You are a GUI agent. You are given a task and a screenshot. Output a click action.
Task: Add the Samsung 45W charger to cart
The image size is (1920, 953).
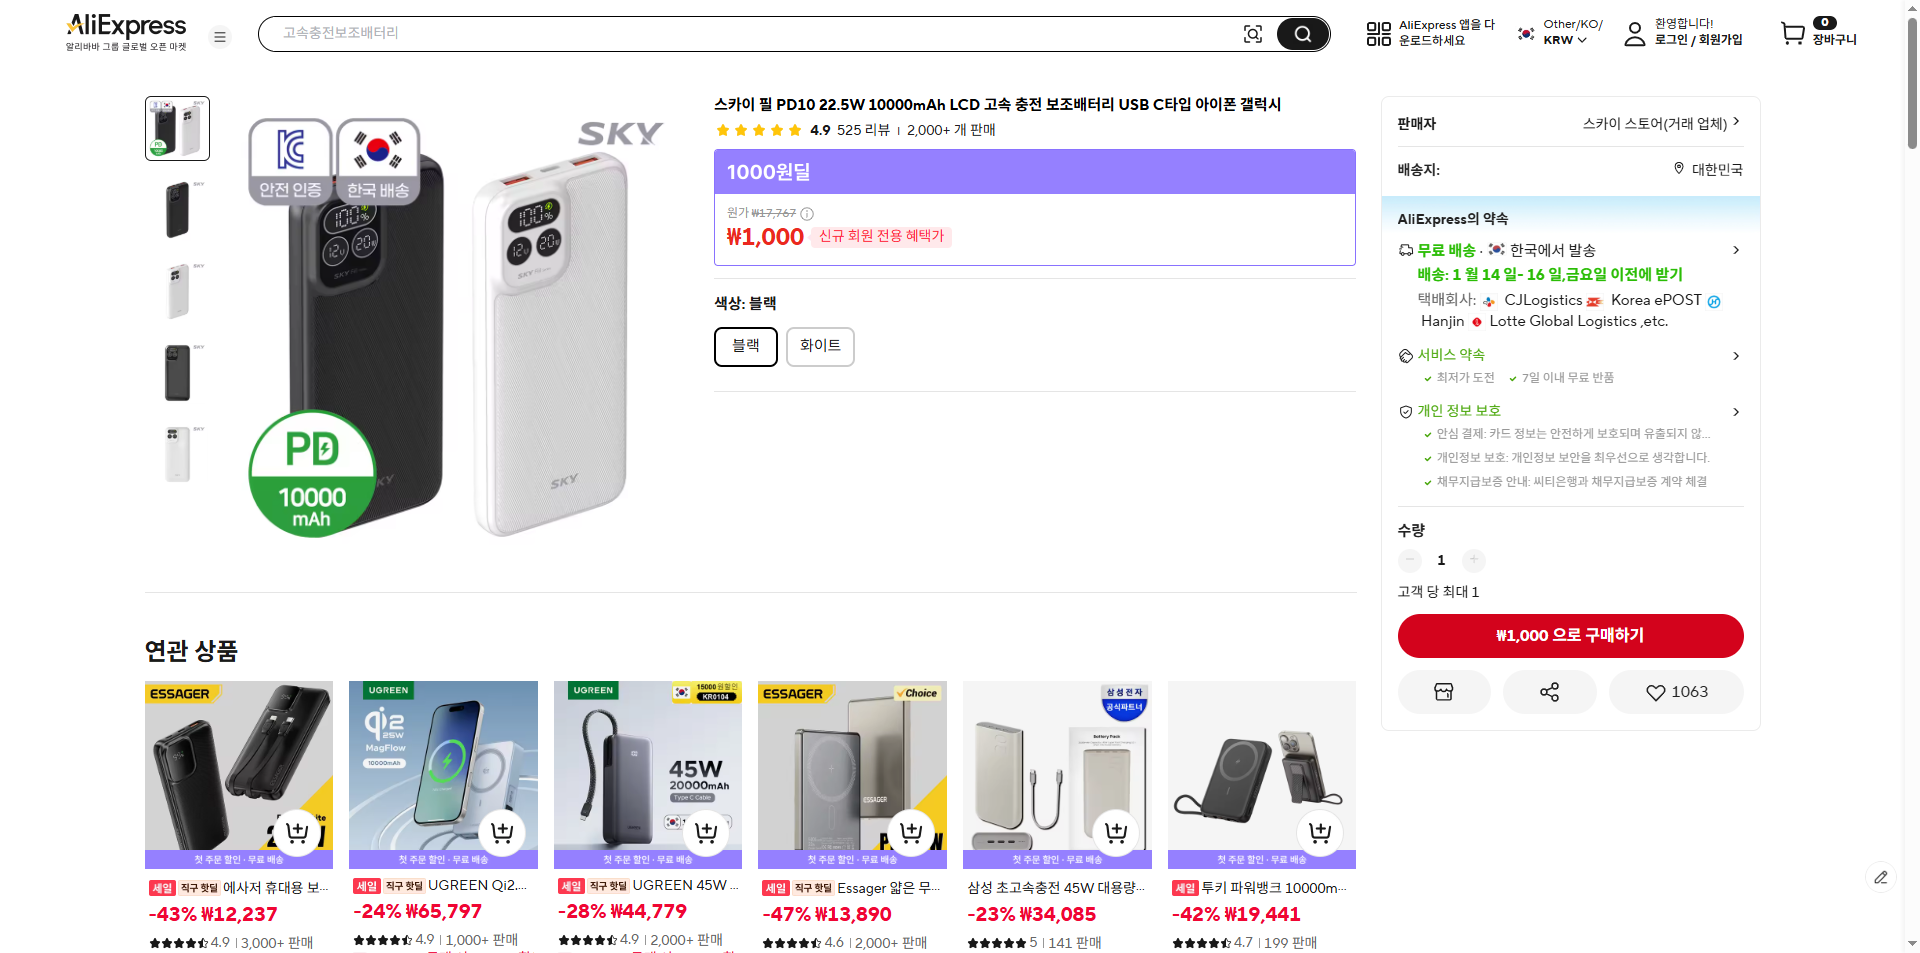[1116, 831]
